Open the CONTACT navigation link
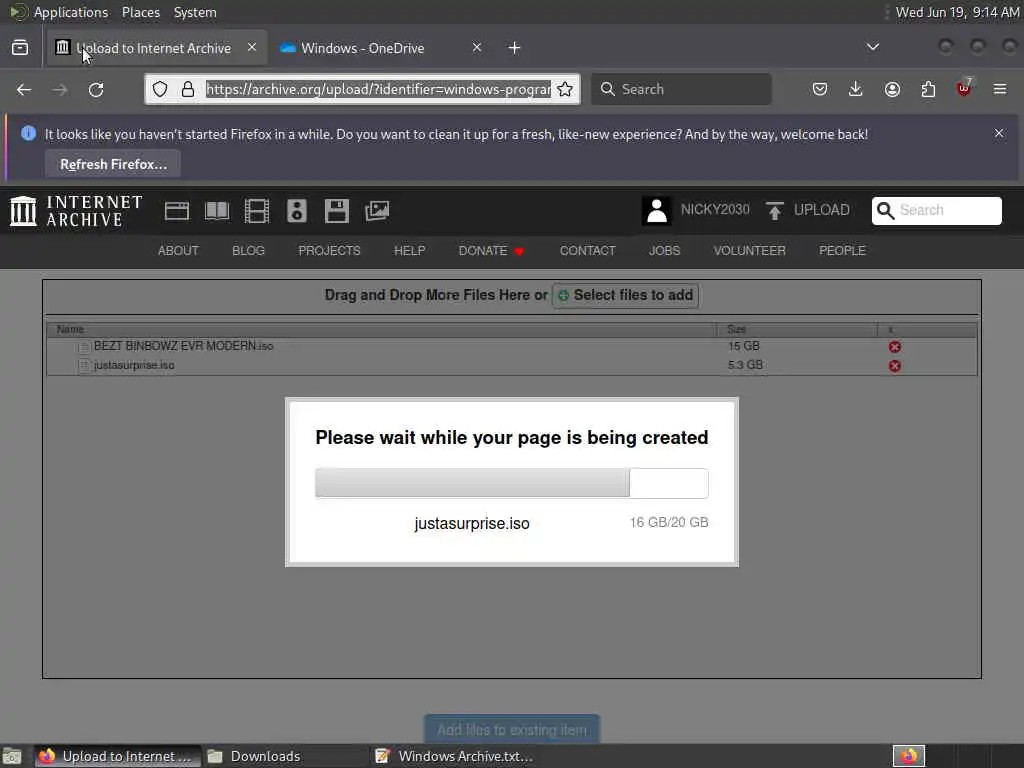The image size is (1024, 768). [x=587, y=251]
